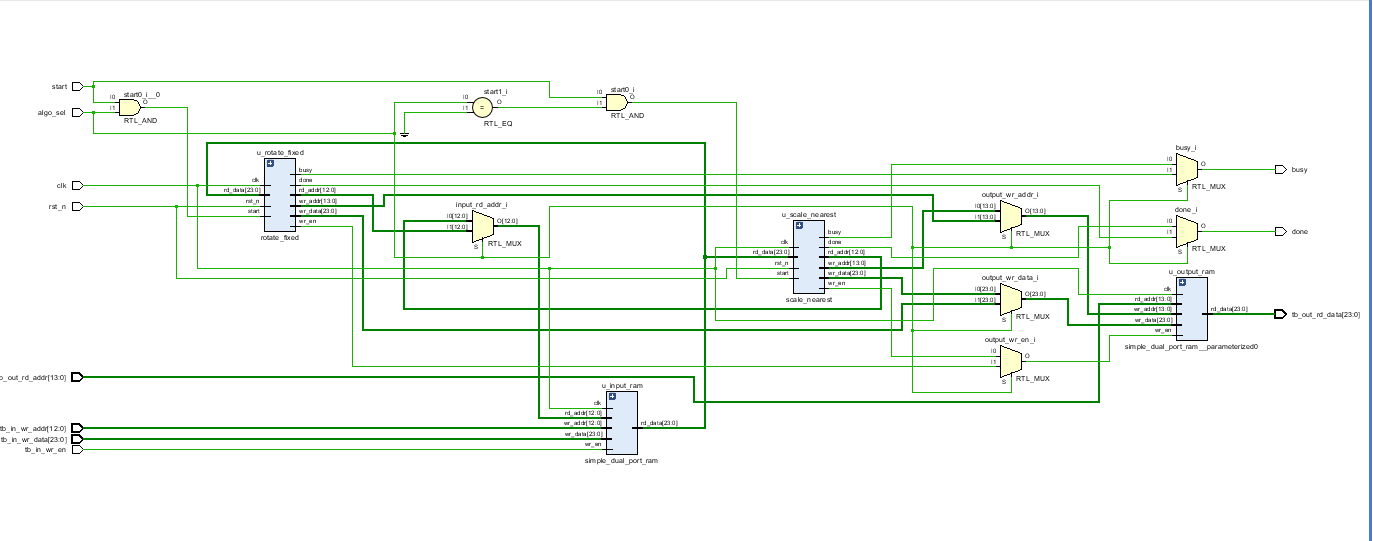Click the simple_dual_port_ram__parameterized0 label
1373x541 pixels.
click(x=1191, y=346)
